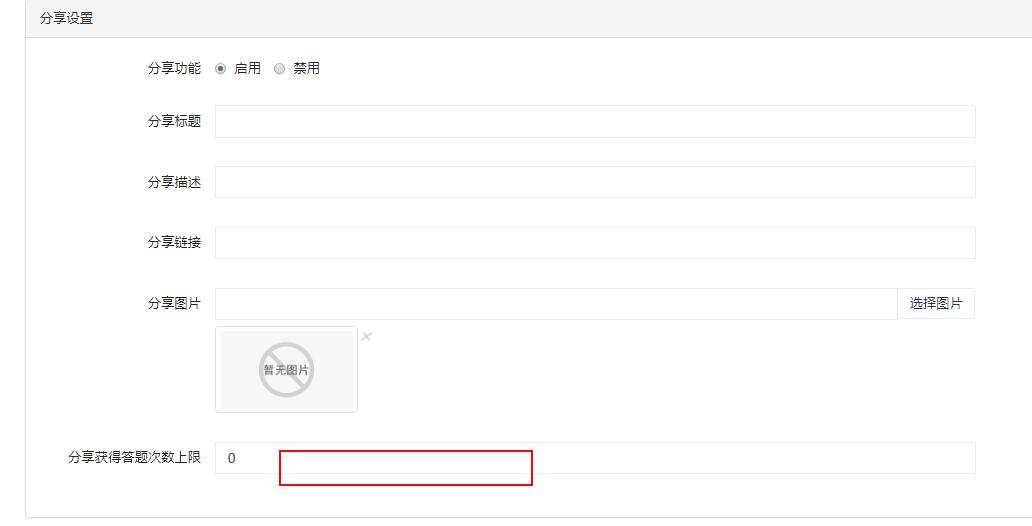The width and height of the screenshot is (1032, 526).
Task: Click the 分享图片 path input box
Action: (556, 303)
